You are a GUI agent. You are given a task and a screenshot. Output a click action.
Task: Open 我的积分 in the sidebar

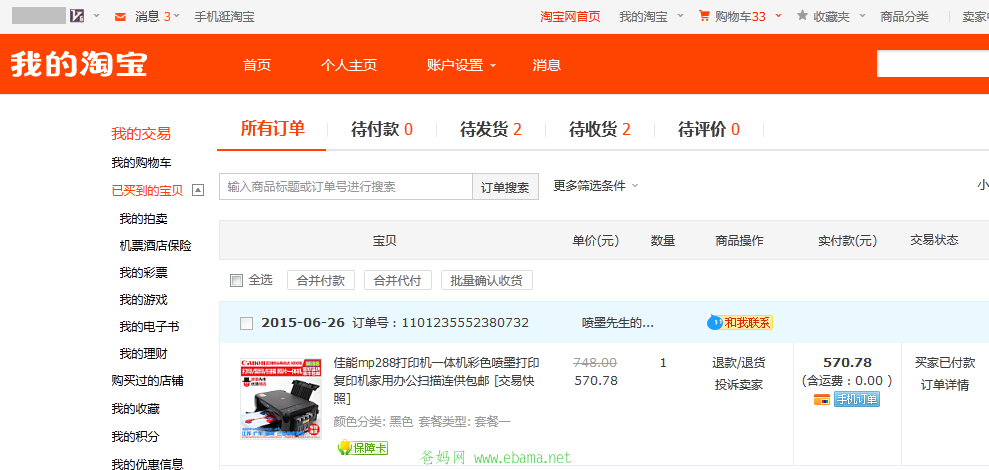click(135, 437)
